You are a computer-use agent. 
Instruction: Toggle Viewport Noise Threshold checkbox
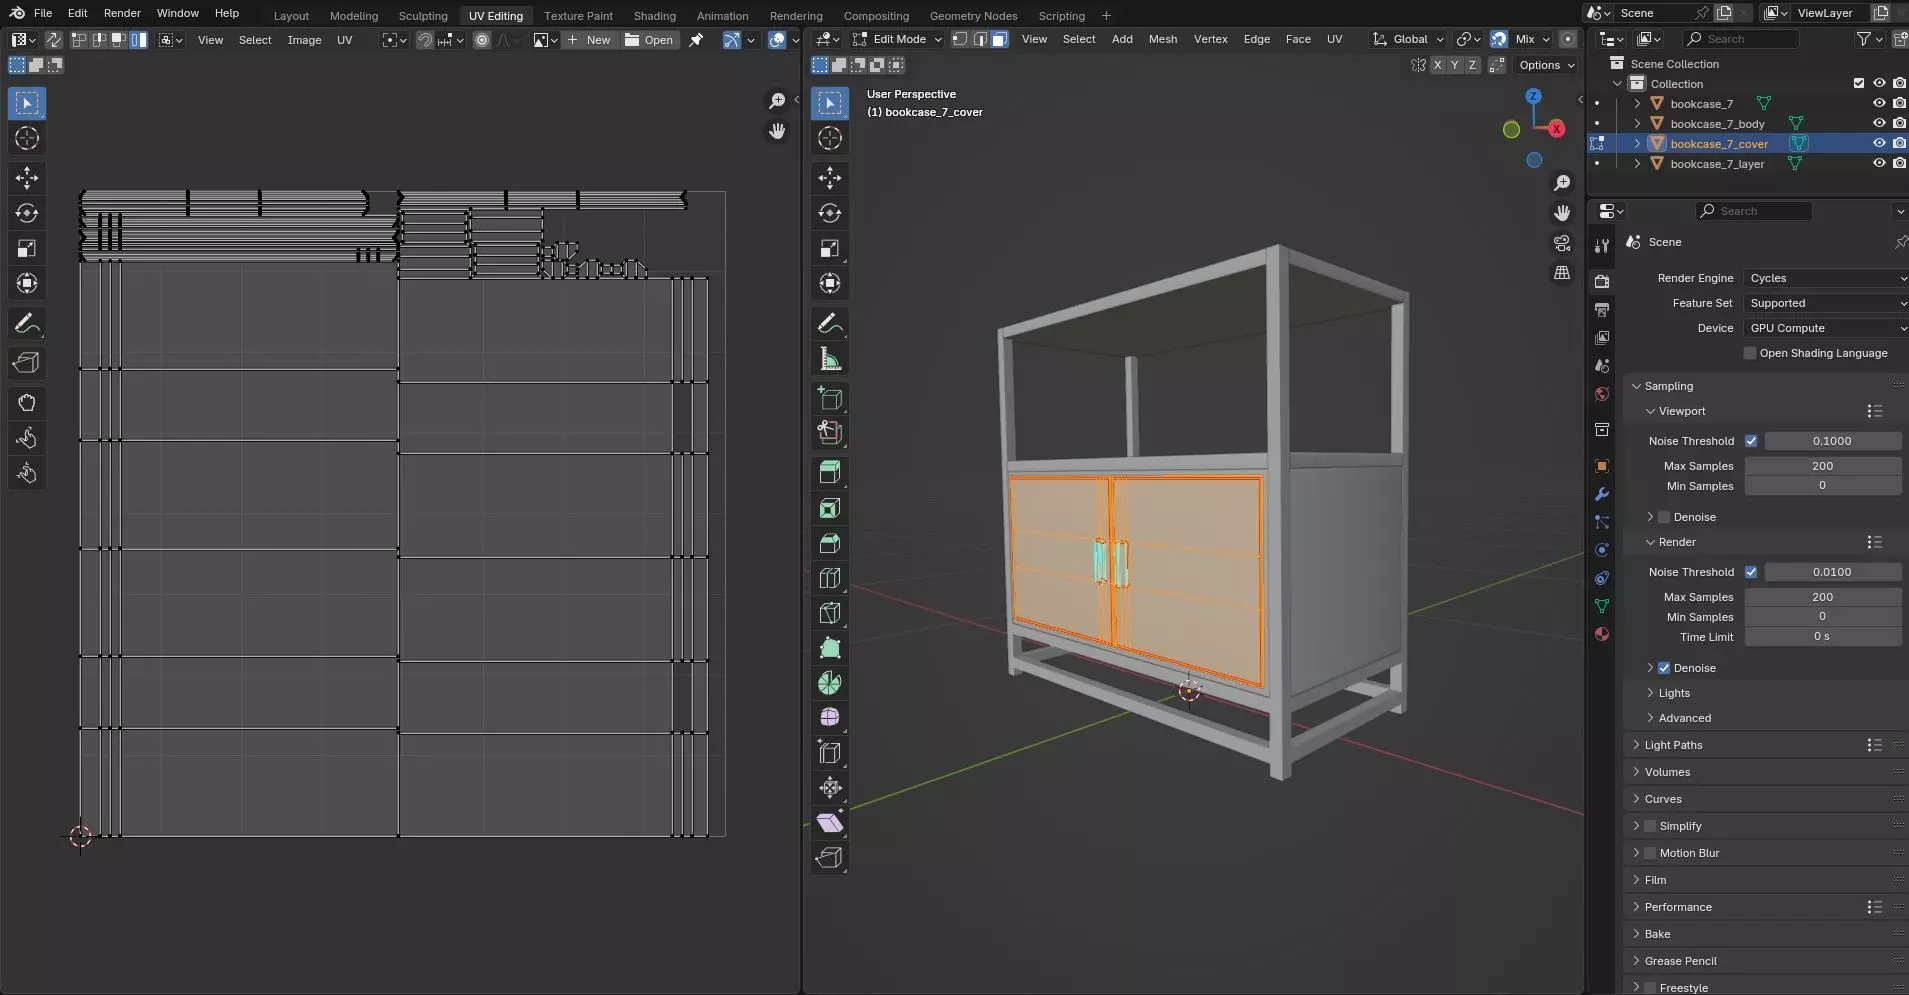[1751, 441]
